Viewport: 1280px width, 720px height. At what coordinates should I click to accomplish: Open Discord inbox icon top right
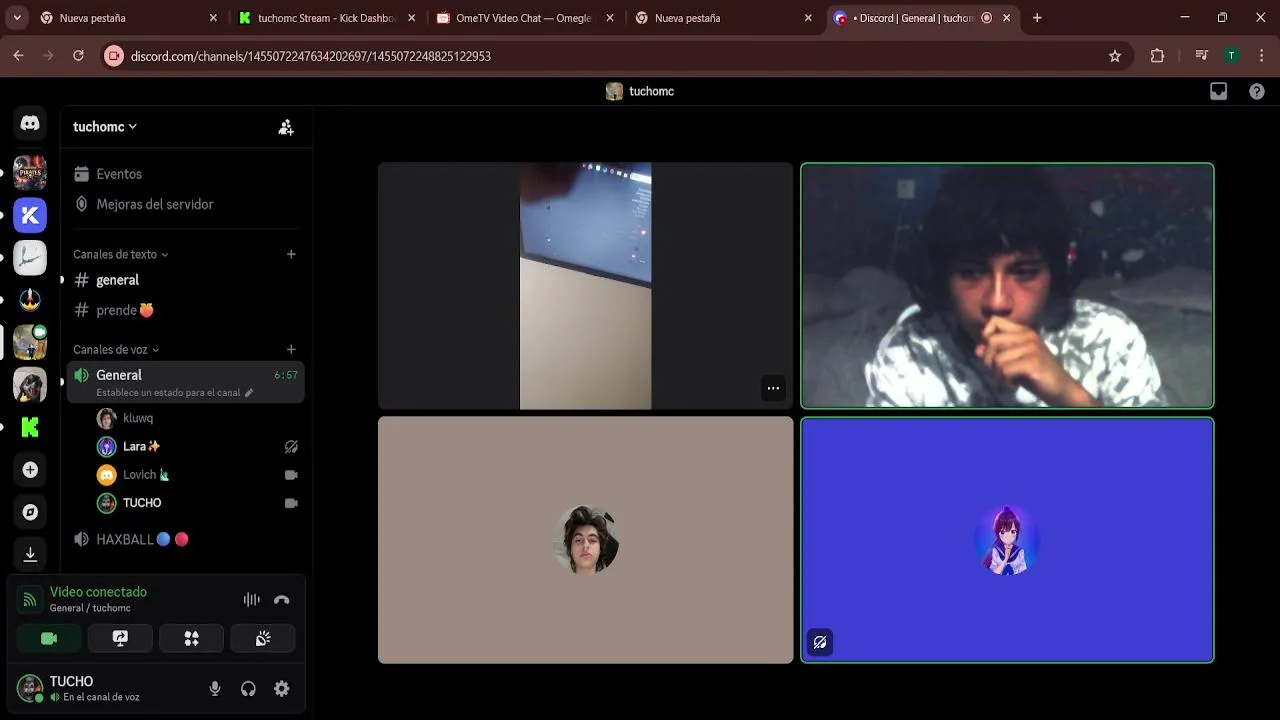click(x=1218, y=91)
